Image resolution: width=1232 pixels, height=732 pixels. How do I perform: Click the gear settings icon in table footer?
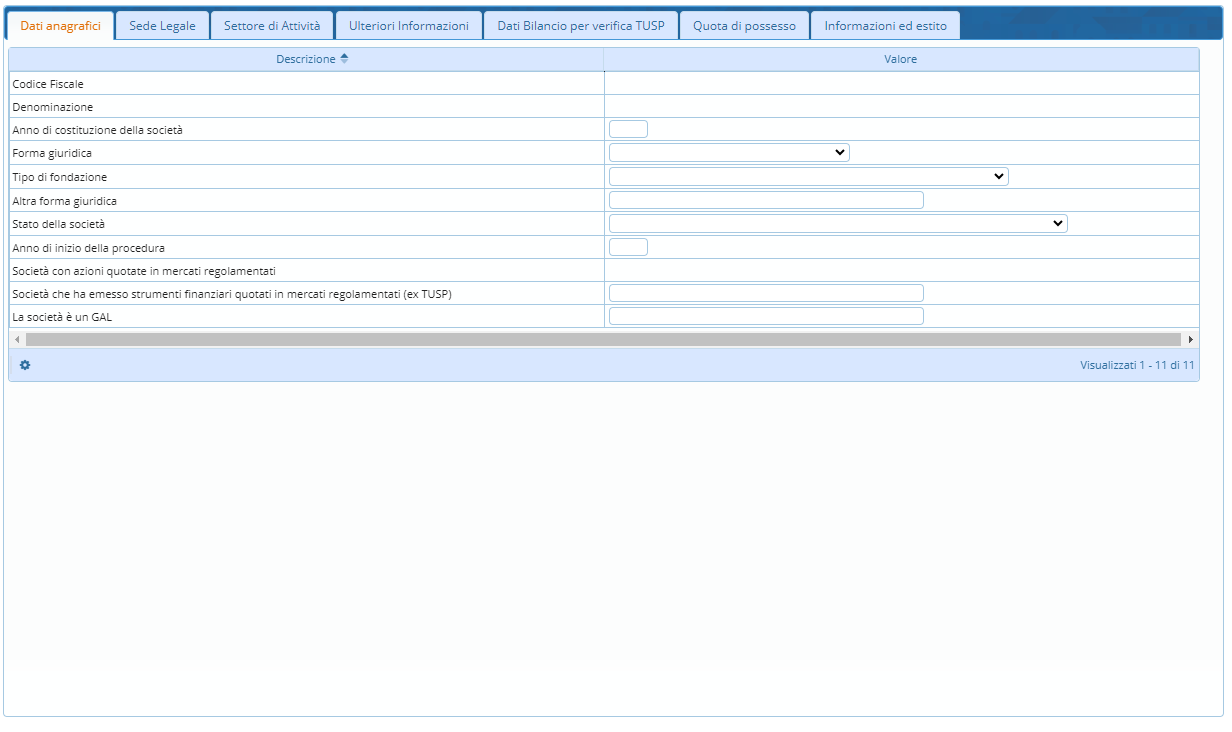[25, 365]
